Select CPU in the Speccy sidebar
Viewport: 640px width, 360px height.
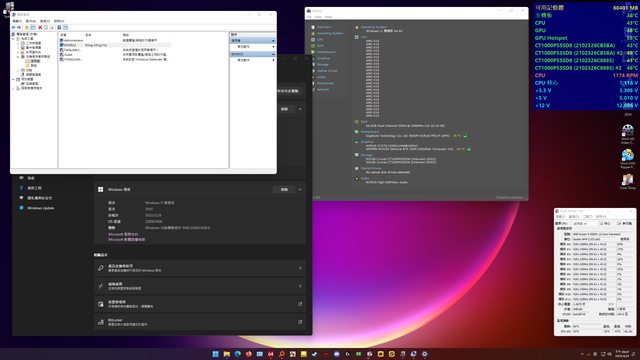(x=320, y=40)
